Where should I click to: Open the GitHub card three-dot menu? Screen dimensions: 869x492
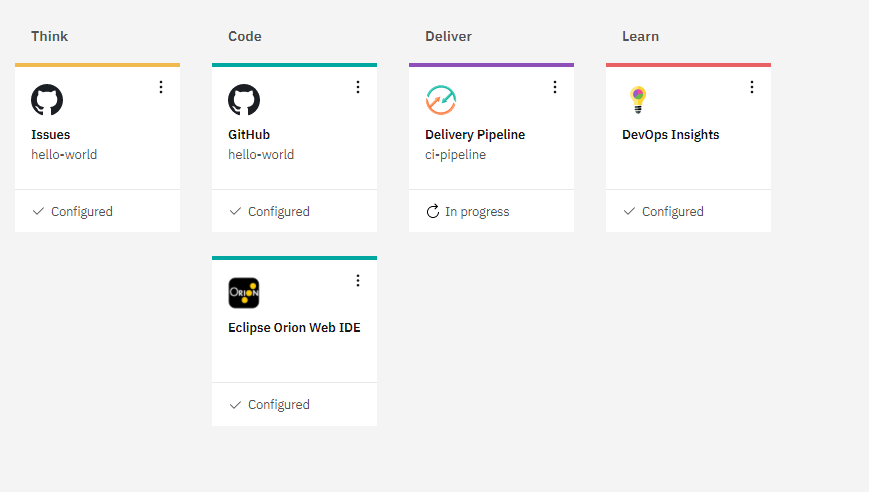tap(358, 87)
